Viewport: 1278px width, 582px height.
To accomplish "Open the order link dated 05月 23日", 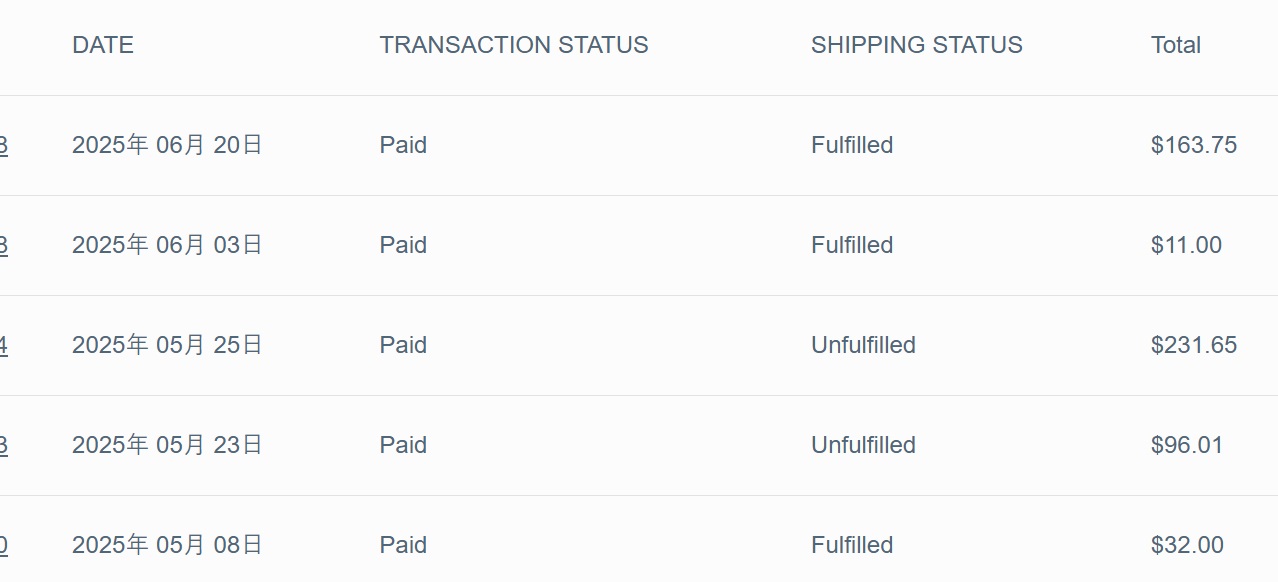I will click(3, 446).
